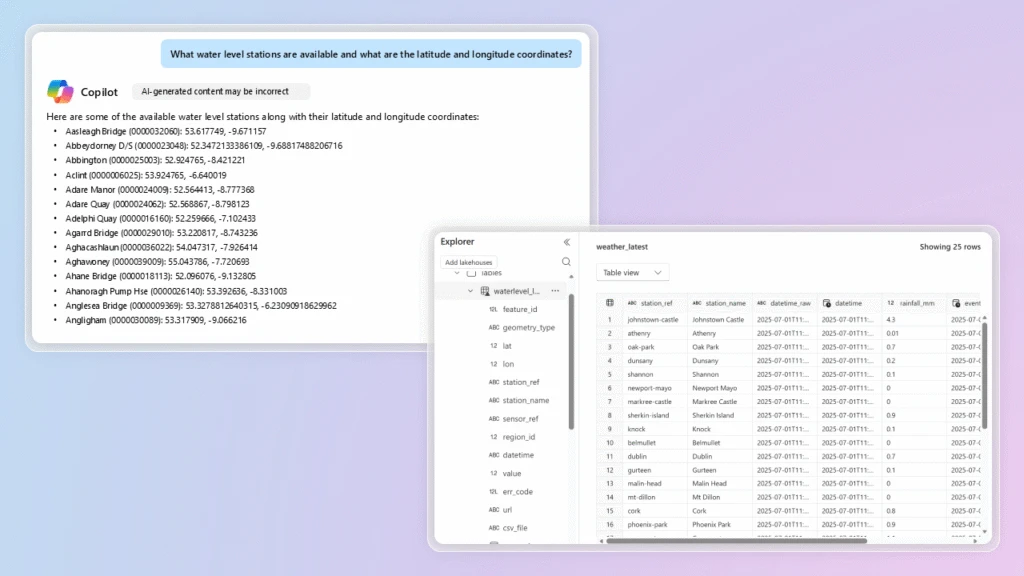Select the geometry_type field in Explorer
Screen dimensions: 1024x576
pos(529,327)
